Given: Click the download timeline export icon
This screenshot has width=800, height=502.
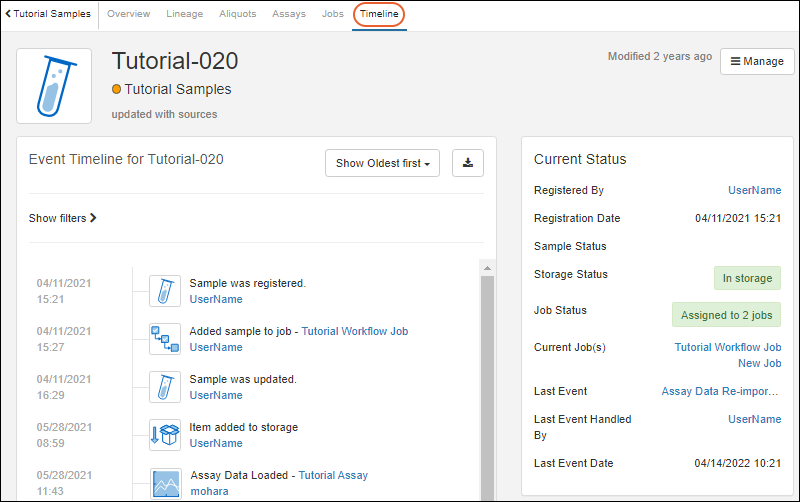Looking at the screenshot, I should point(468,163).
